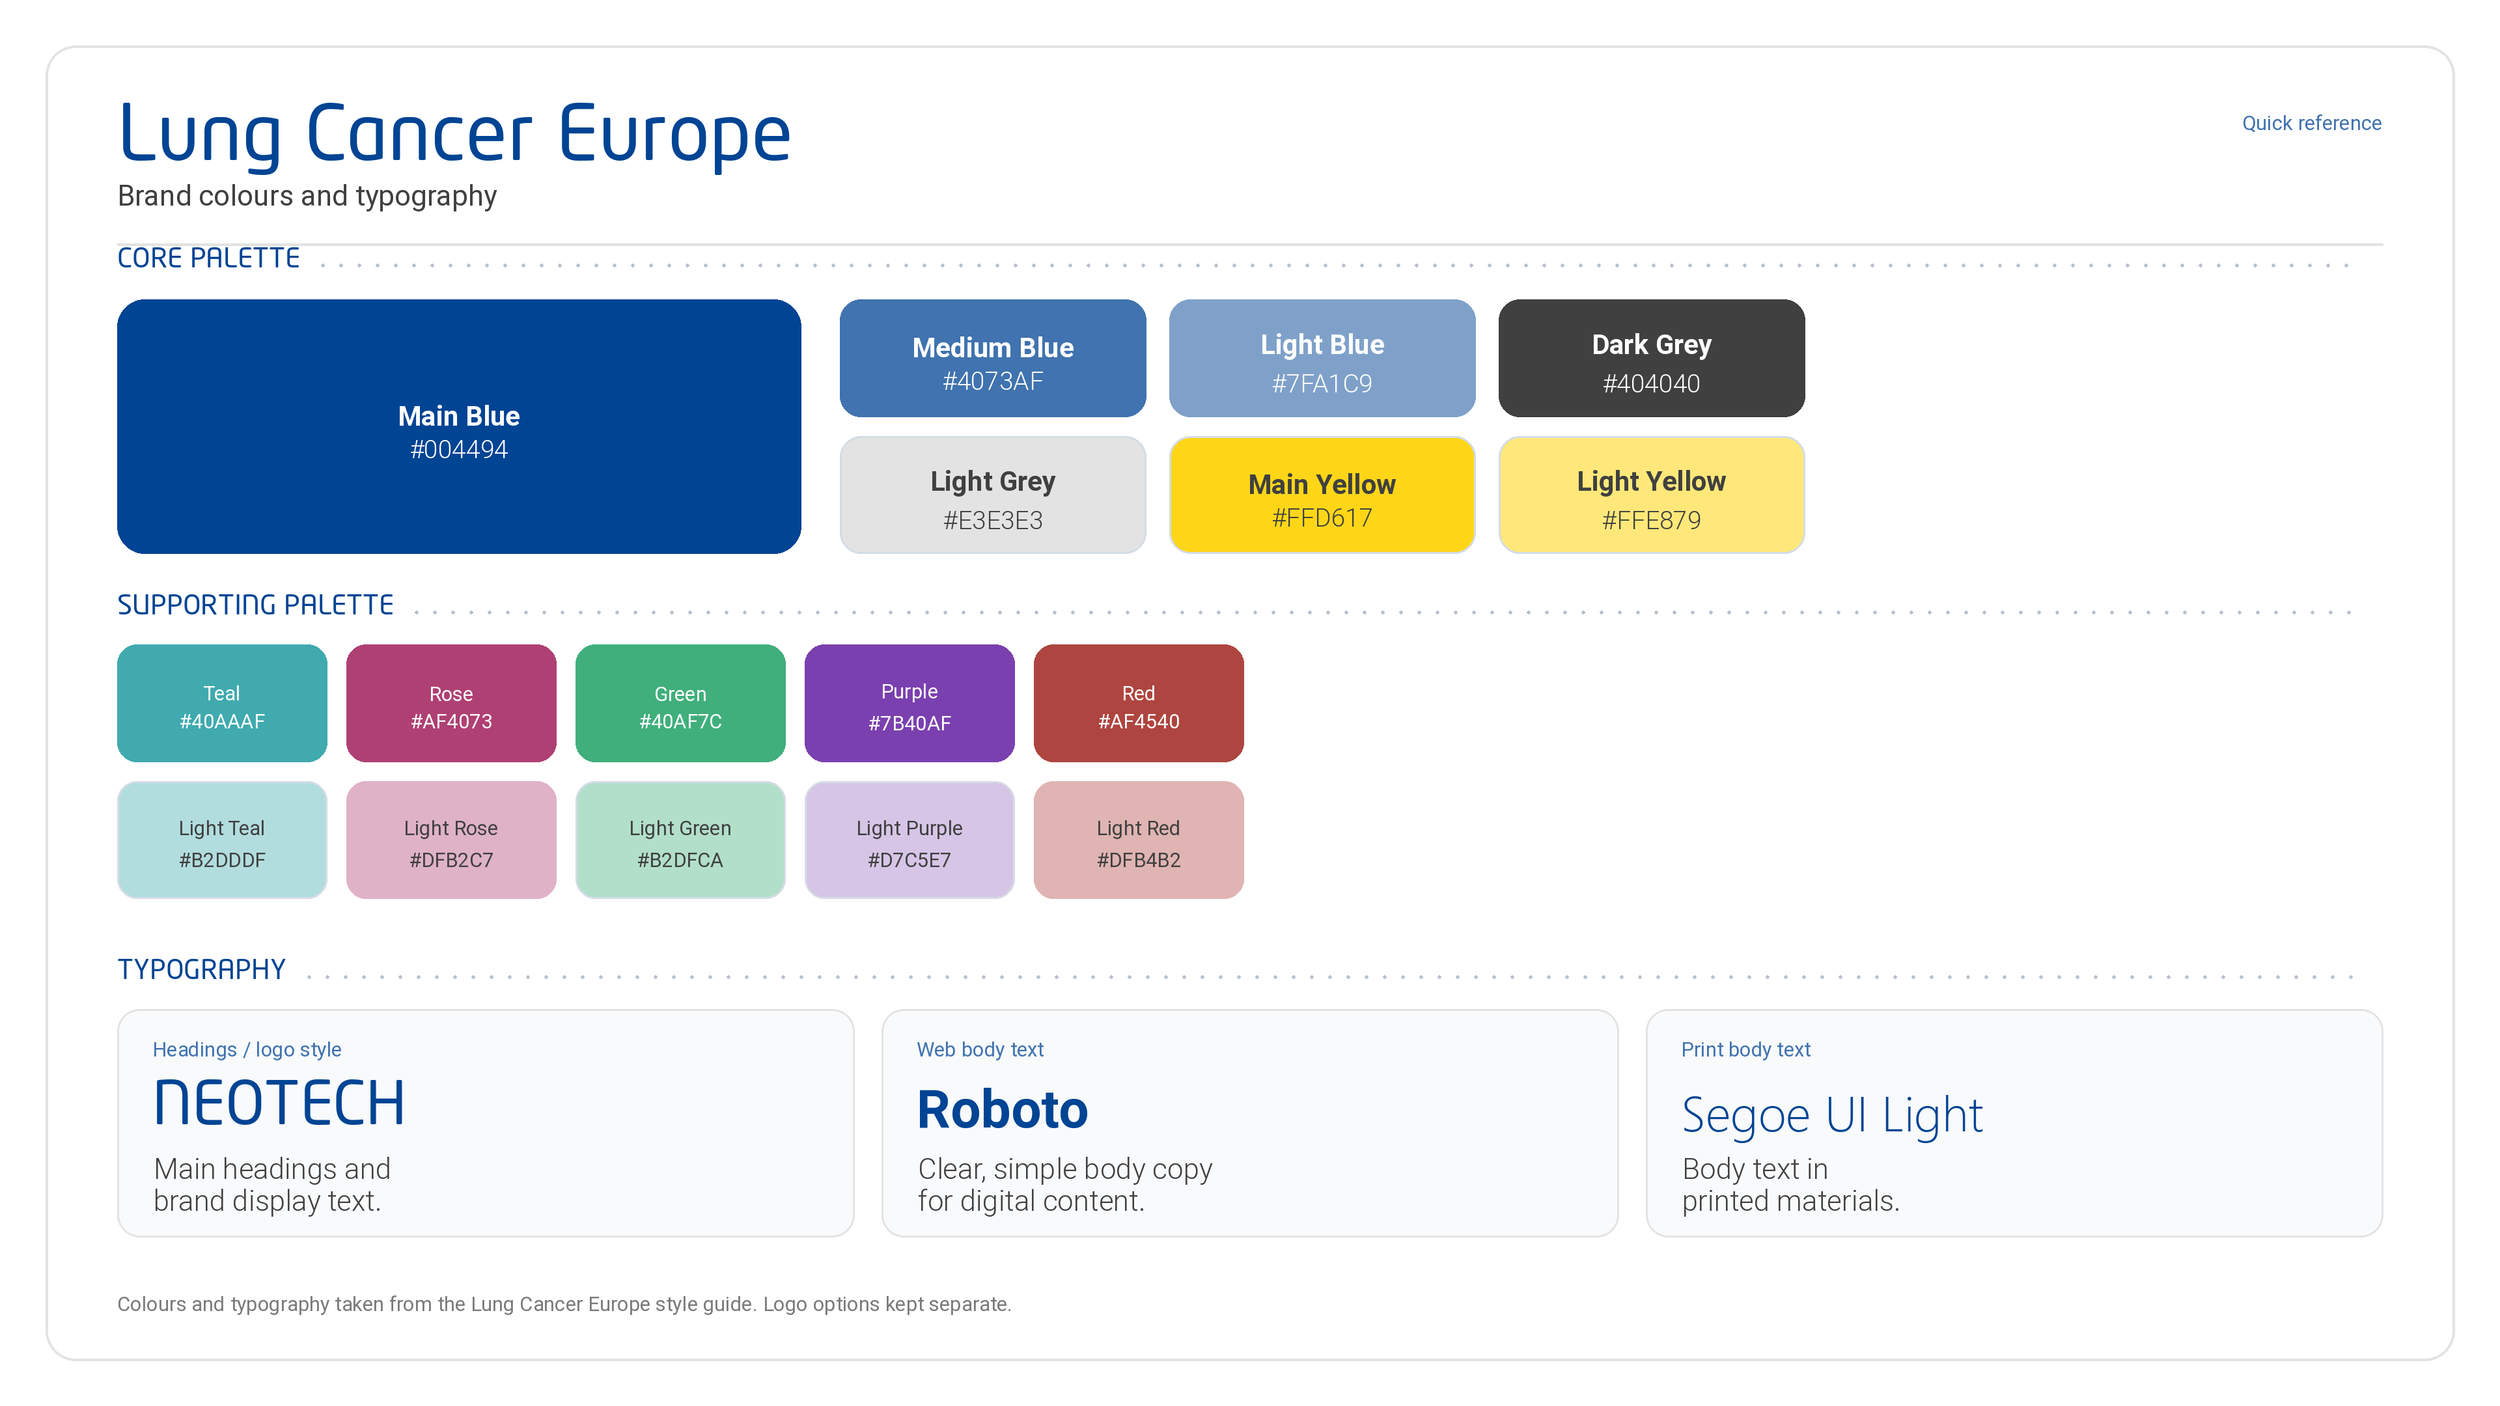Click the "TYPOGRAPHY" section heading
This screenshot has width=2500, height=1406.
point(201,969)
